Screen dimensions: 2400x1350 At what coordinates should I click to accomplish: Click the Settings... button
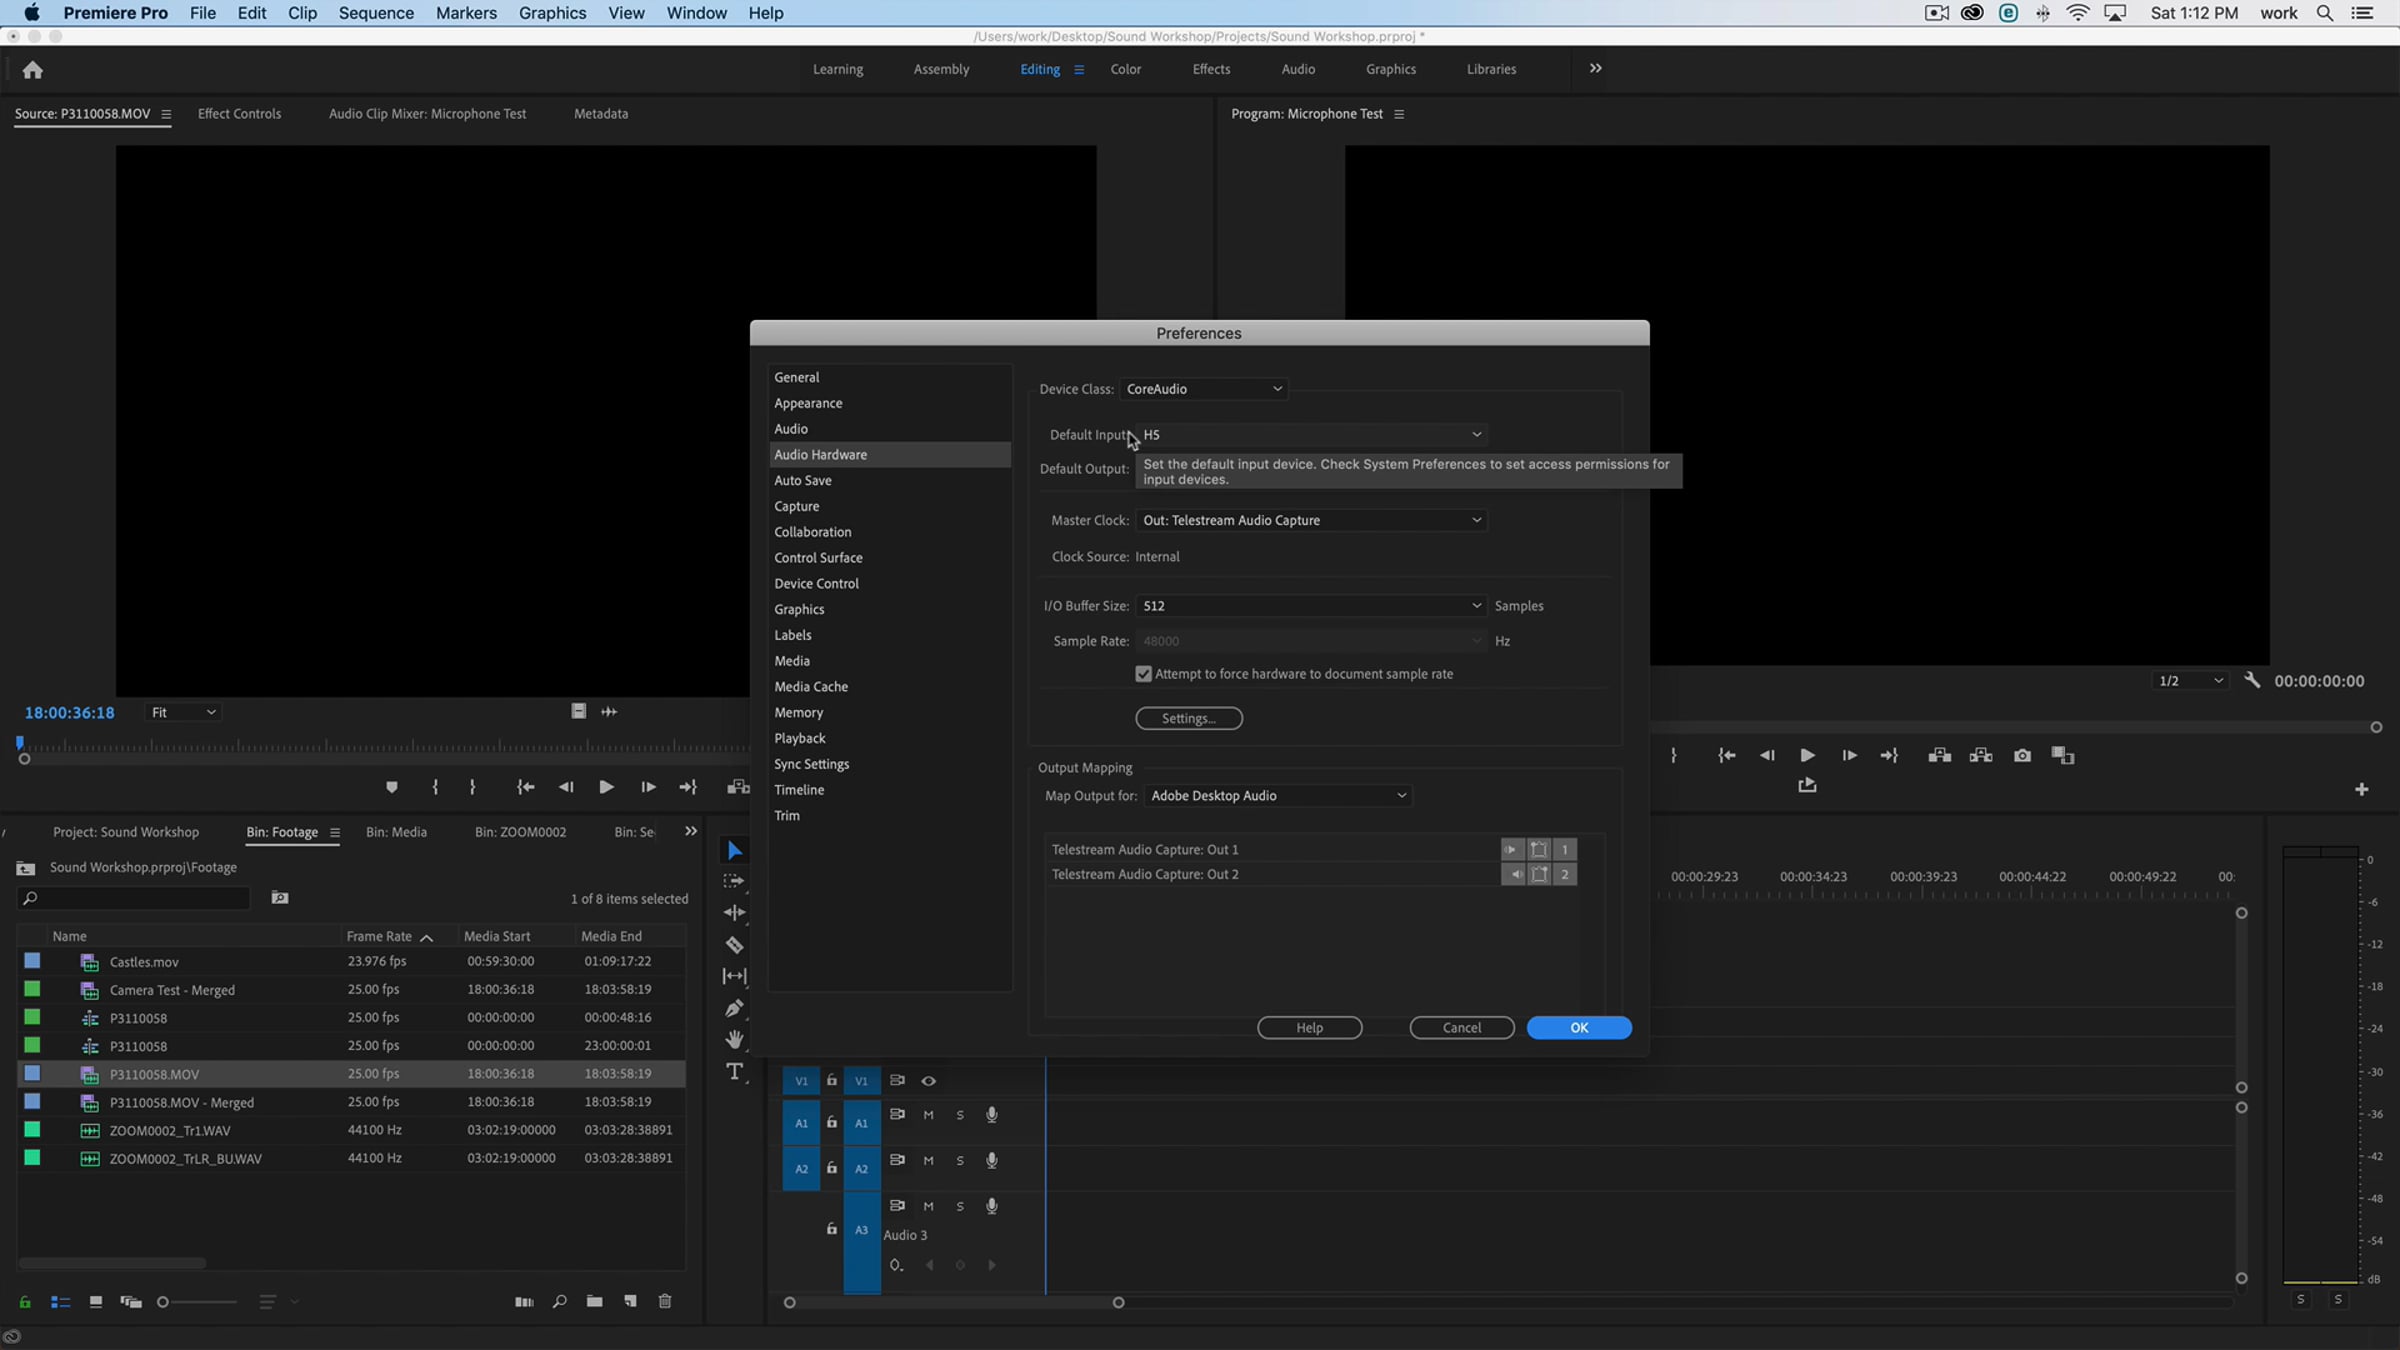(1188, 718)
